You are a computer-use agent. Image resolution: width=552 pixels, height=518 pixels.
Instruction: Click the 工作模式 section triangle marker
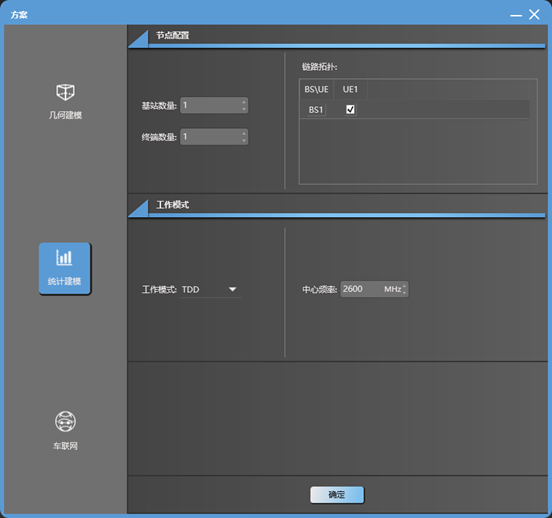tap(138, 208)
